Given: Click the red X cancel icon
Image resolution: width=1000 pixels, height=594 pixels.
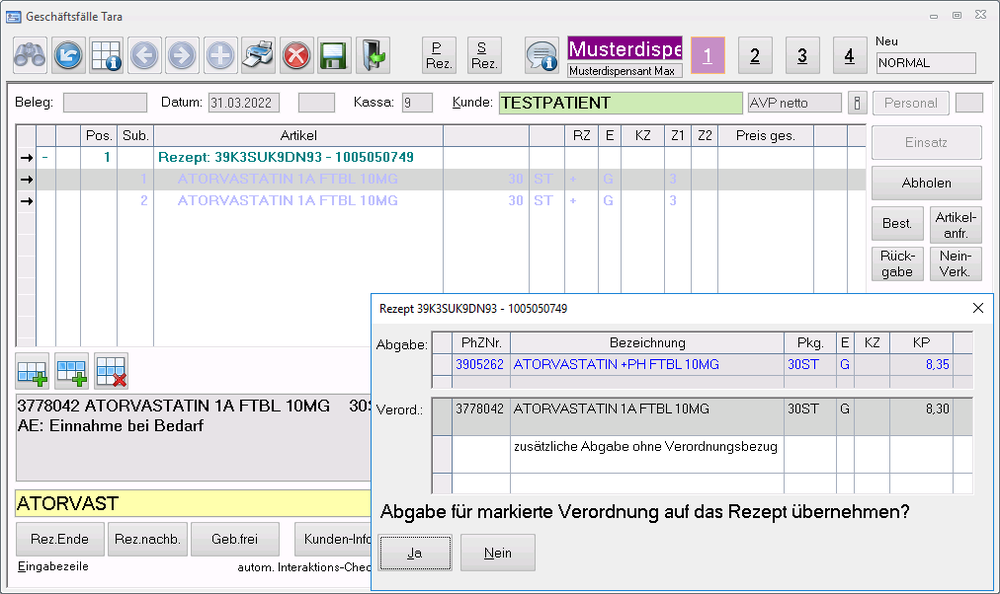Looking at the screenshot, I should 296,55.
